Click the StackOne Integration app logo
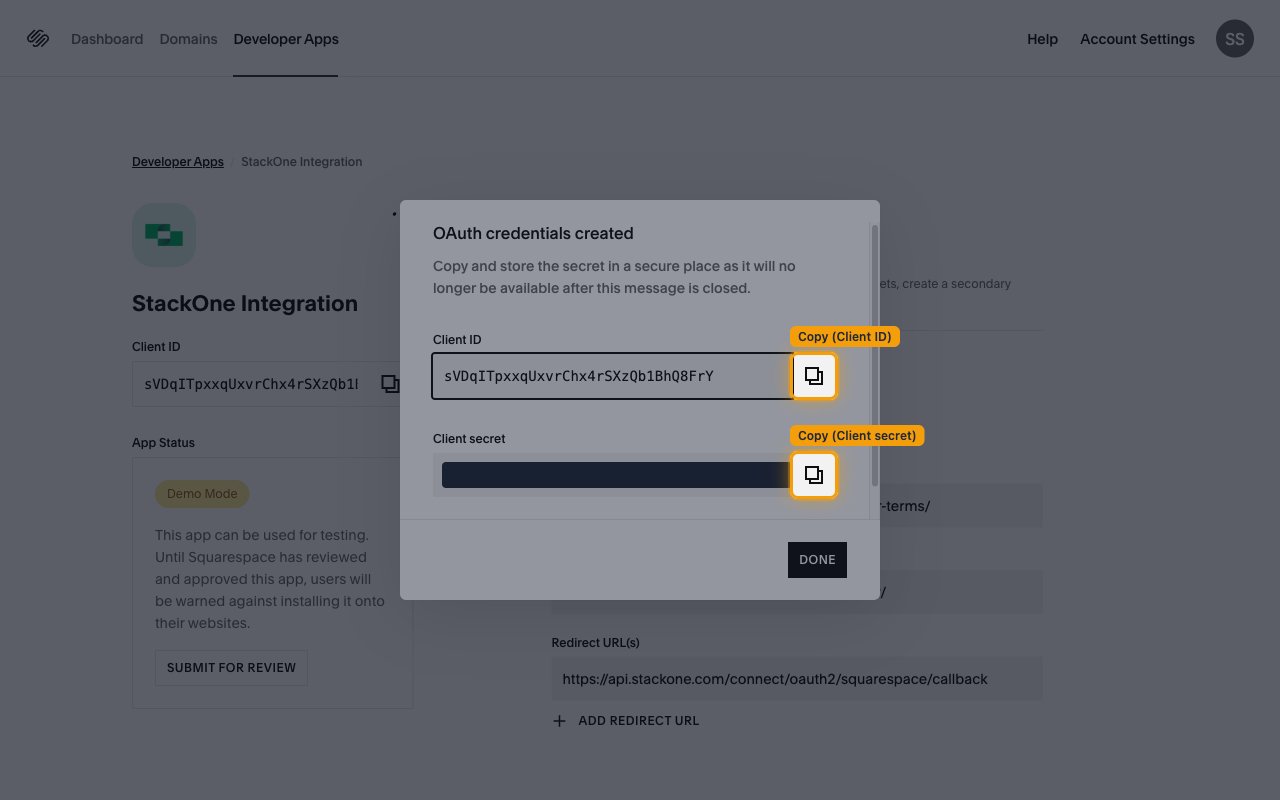 point(164,235)
